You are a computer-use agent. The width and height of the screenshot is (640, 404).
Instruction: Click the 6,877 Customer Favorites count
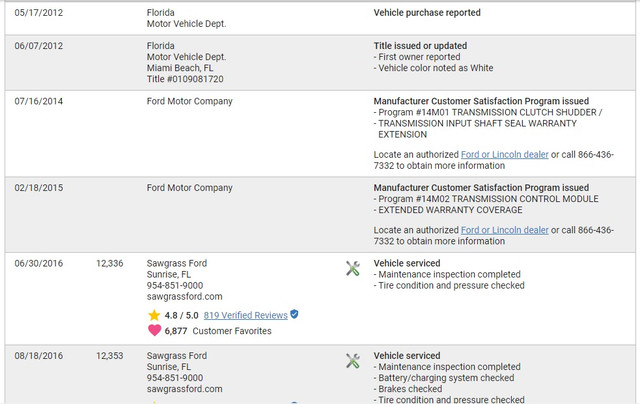[x=176, y=331]
